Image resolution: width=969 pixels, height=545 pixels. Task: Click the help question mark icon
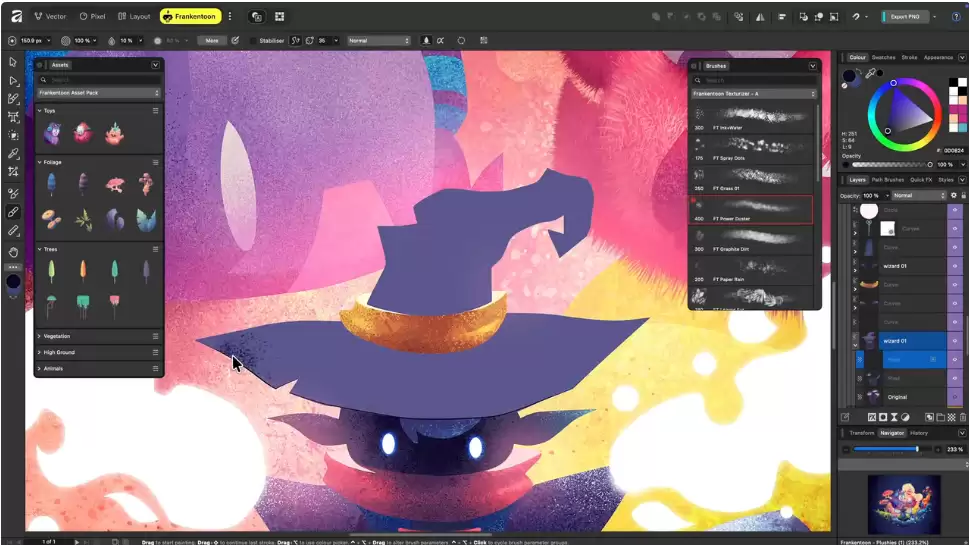[x=956, y=16]
